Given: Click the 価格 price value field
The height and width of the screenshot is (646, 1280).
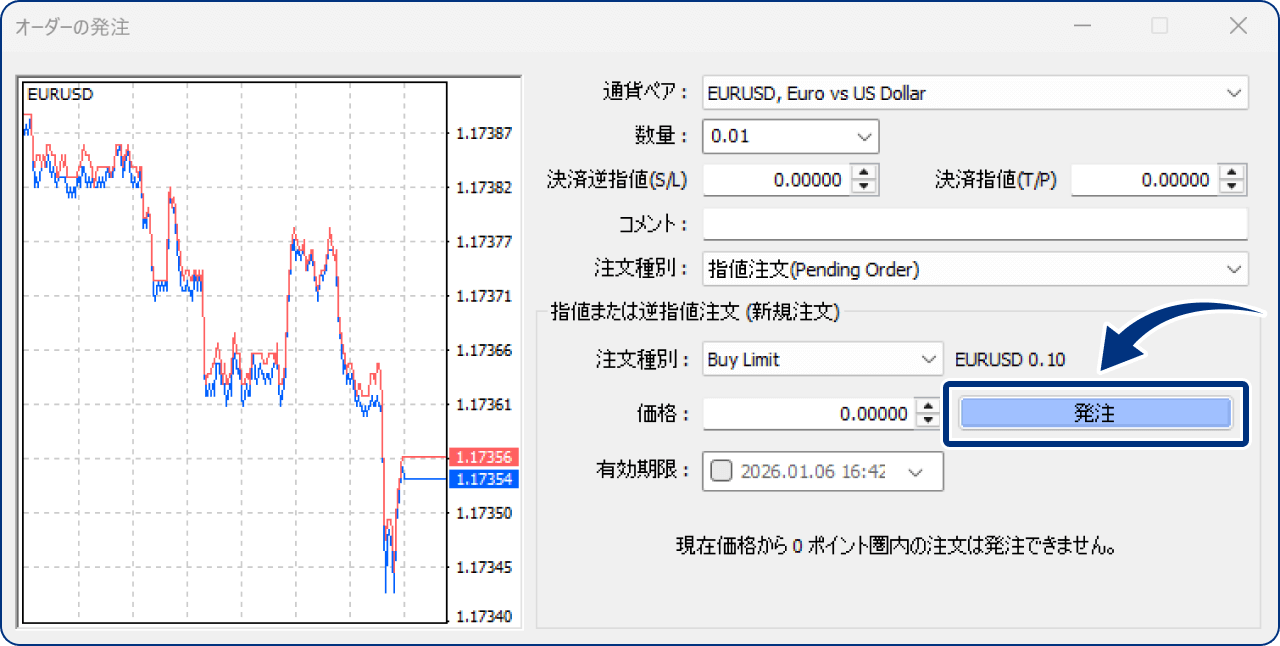Looking at the screenshot, I should (810, 413).
